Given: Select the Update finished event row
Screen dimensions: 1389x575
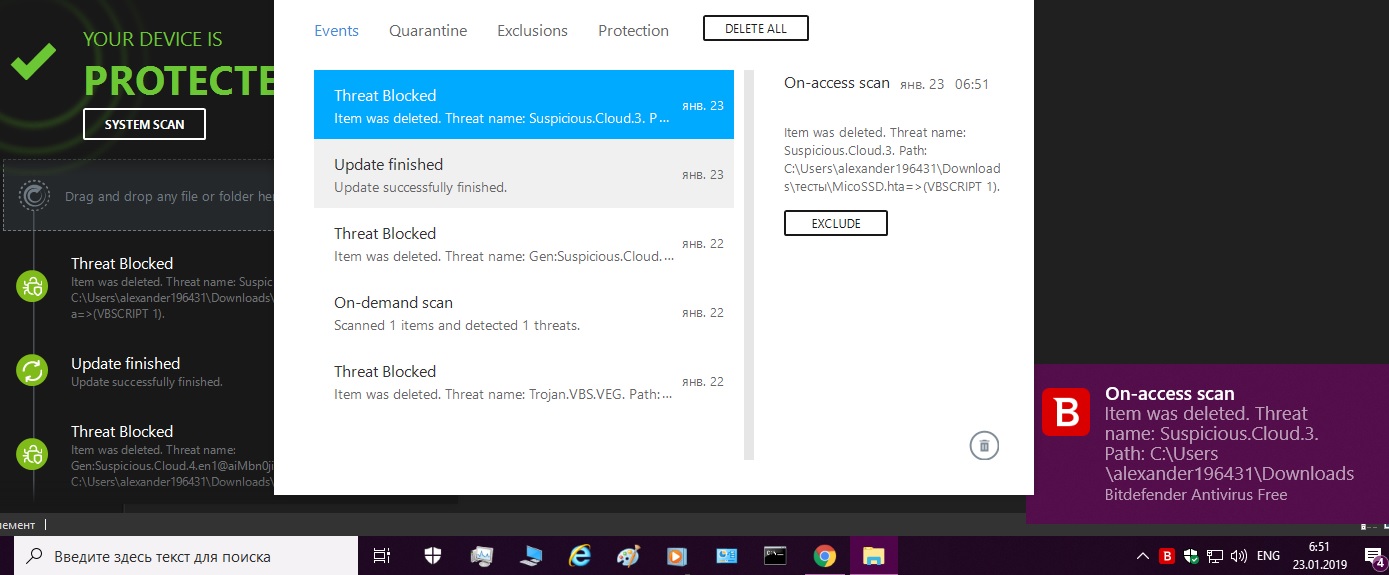Looking at the screenshot, I should (524, 173).
